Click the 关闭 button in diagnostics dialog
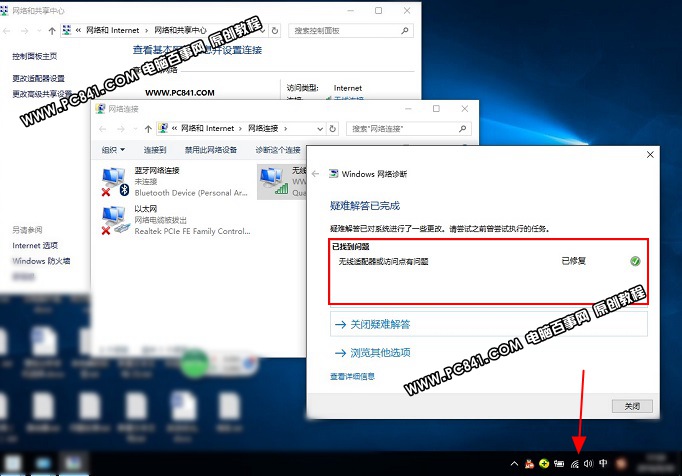The height and width of the screenshot is (476, 682). (632, 406)
